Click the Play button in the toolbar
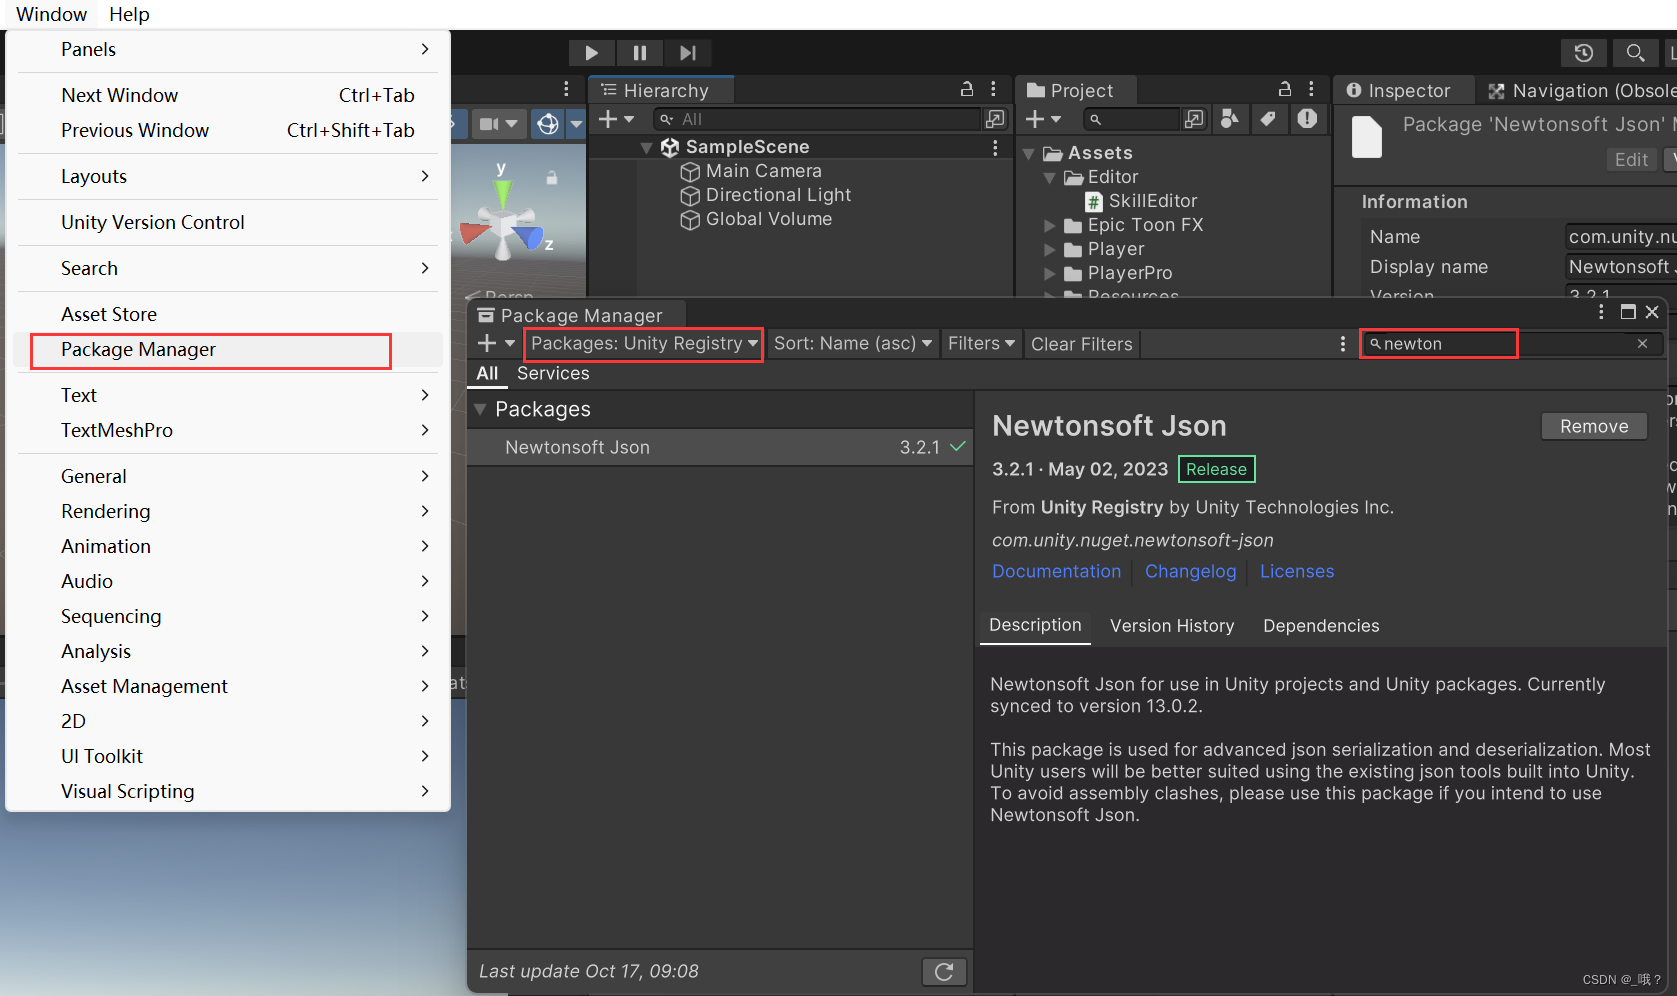Viewport: 1677px width, 996px height. click(x=591, y=53)
